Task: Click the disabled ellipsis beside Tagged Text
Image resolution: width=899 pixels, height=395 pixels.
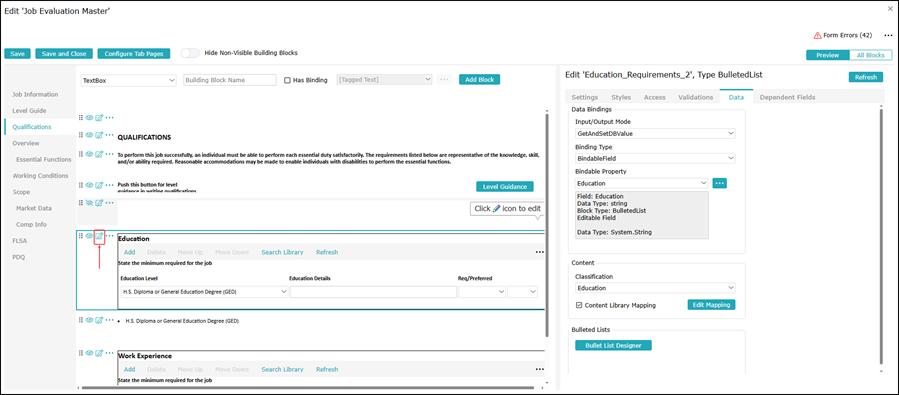Action: 444,80
